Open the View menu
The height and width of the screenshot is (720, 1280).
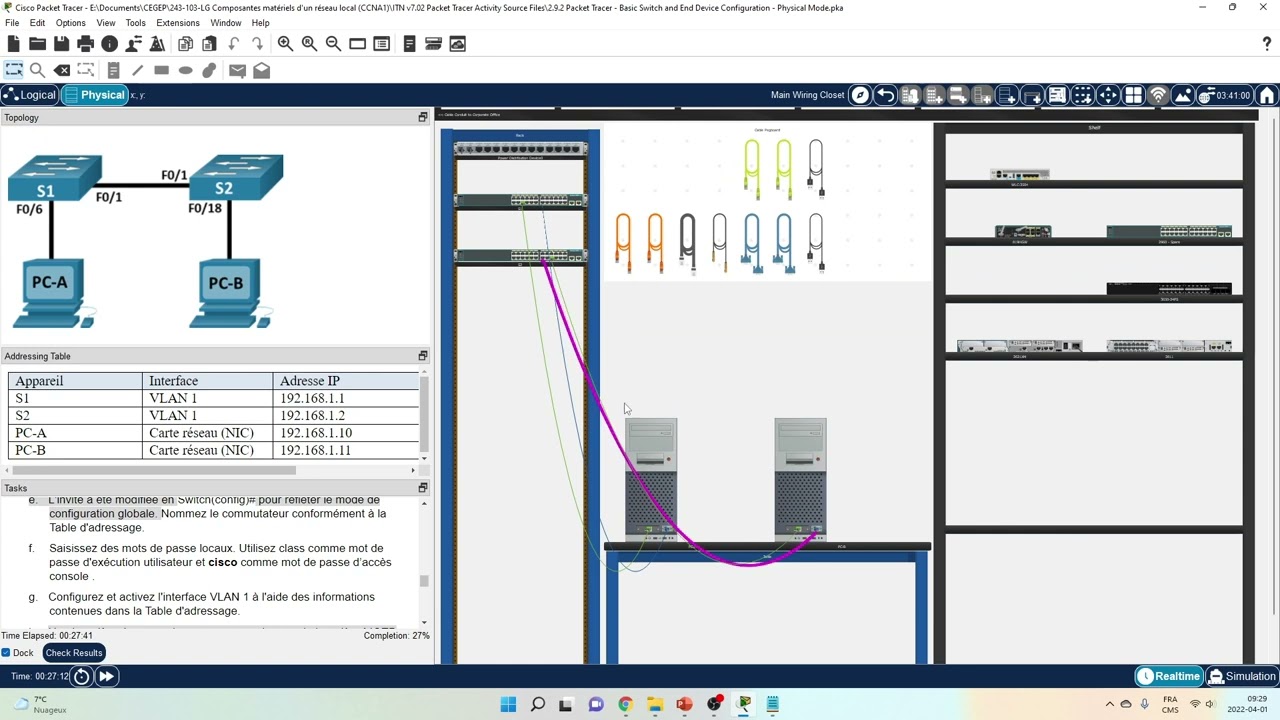point(105,23)
